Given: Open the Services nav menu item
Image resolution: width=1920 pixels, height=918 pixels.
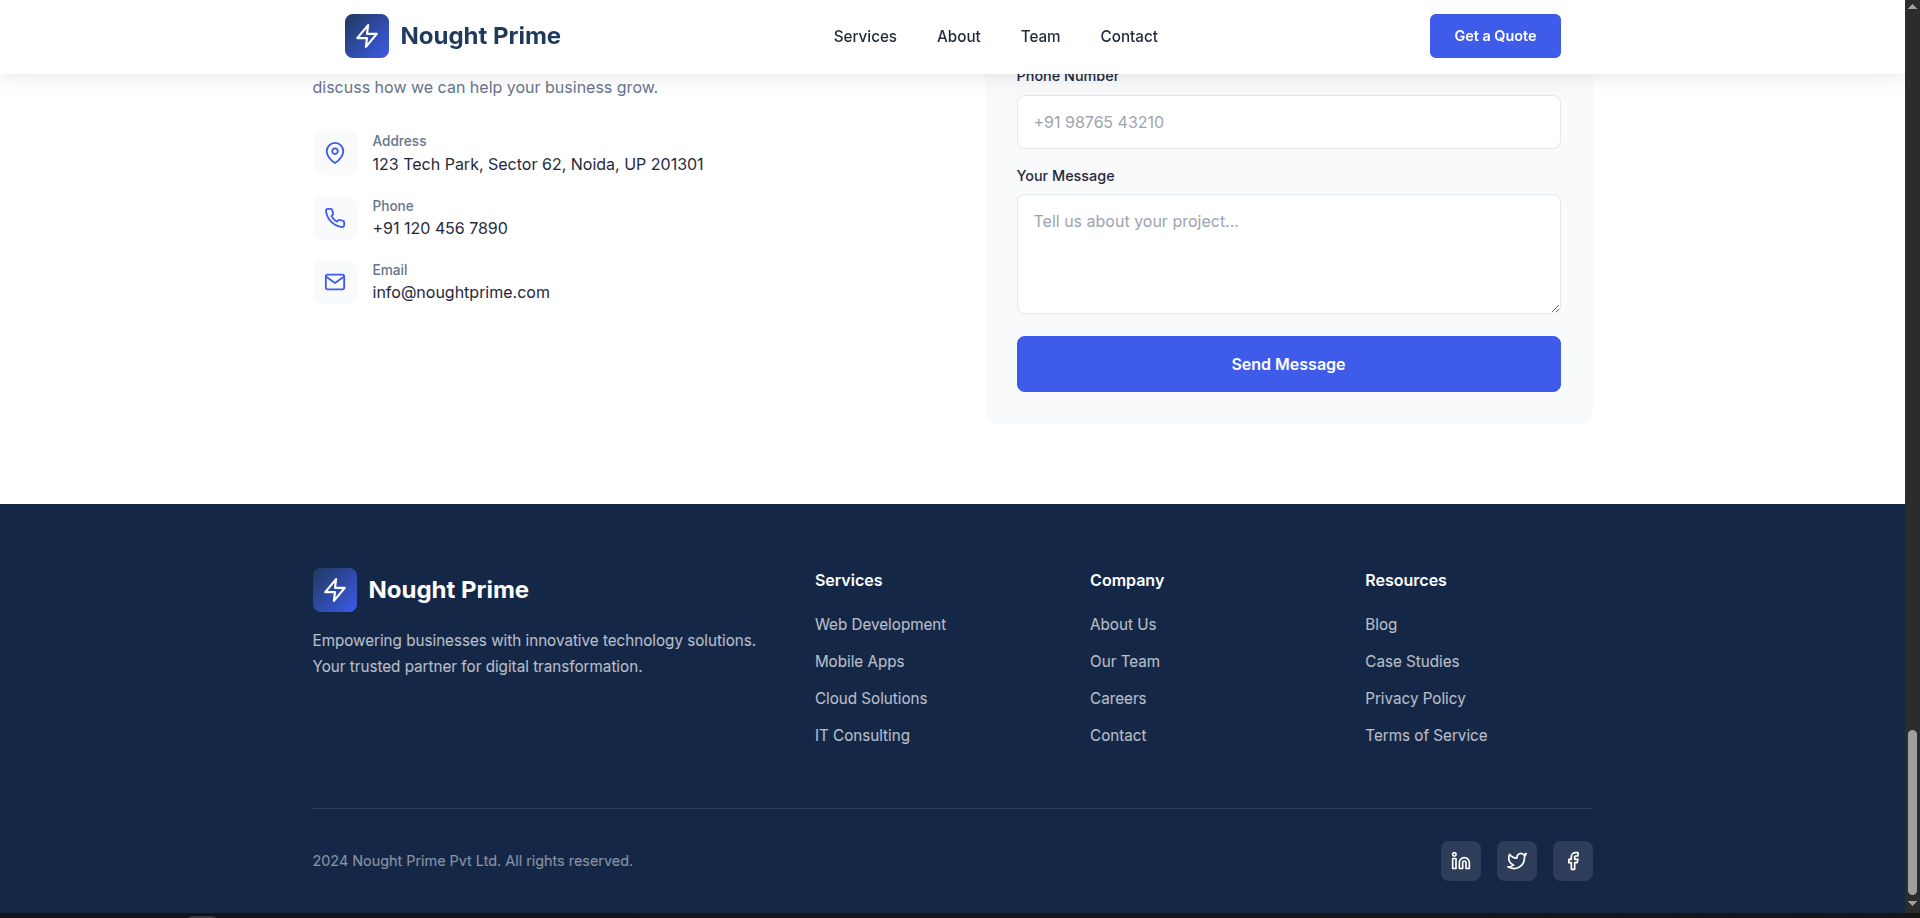Looking at the screenshot, I should [865, 36].
